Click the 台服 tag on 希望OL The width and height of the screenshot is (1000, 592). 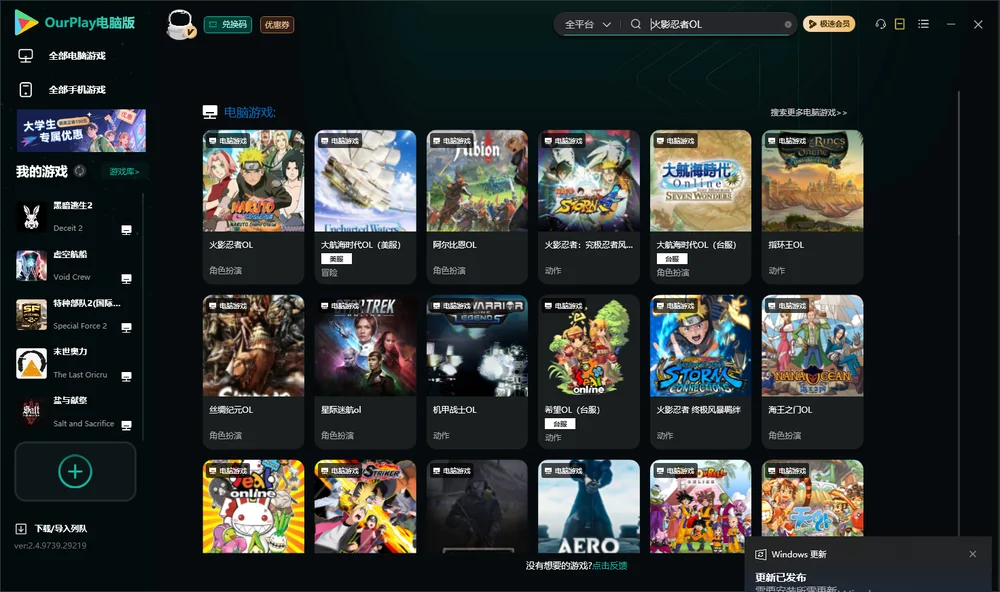(560, 424)
